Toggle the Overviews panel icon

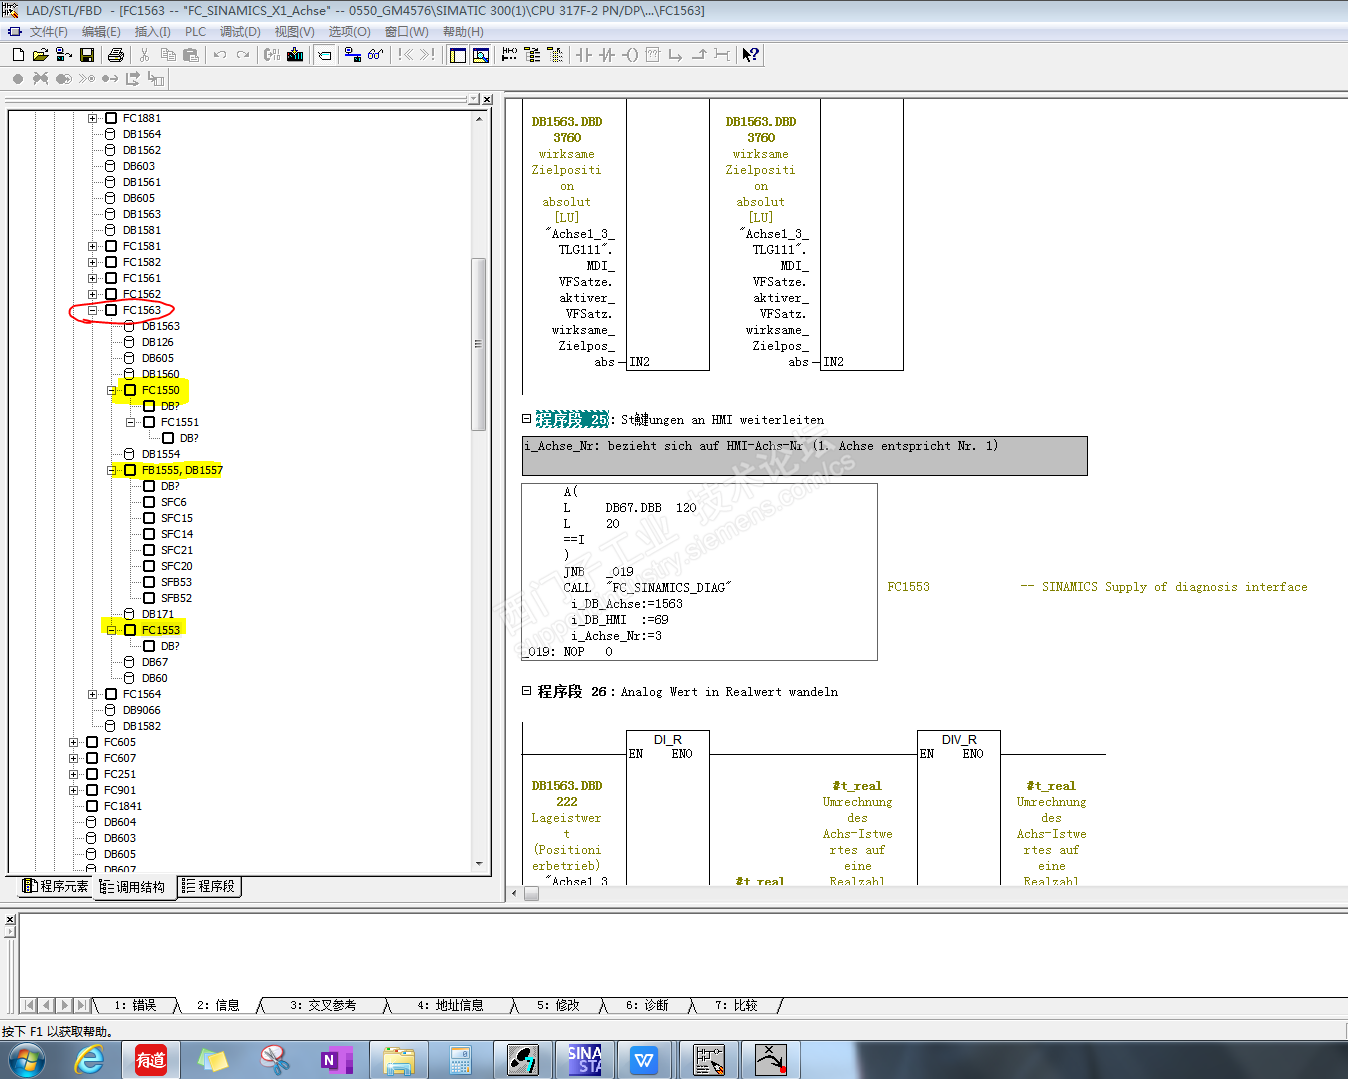[x=458, y=55]
